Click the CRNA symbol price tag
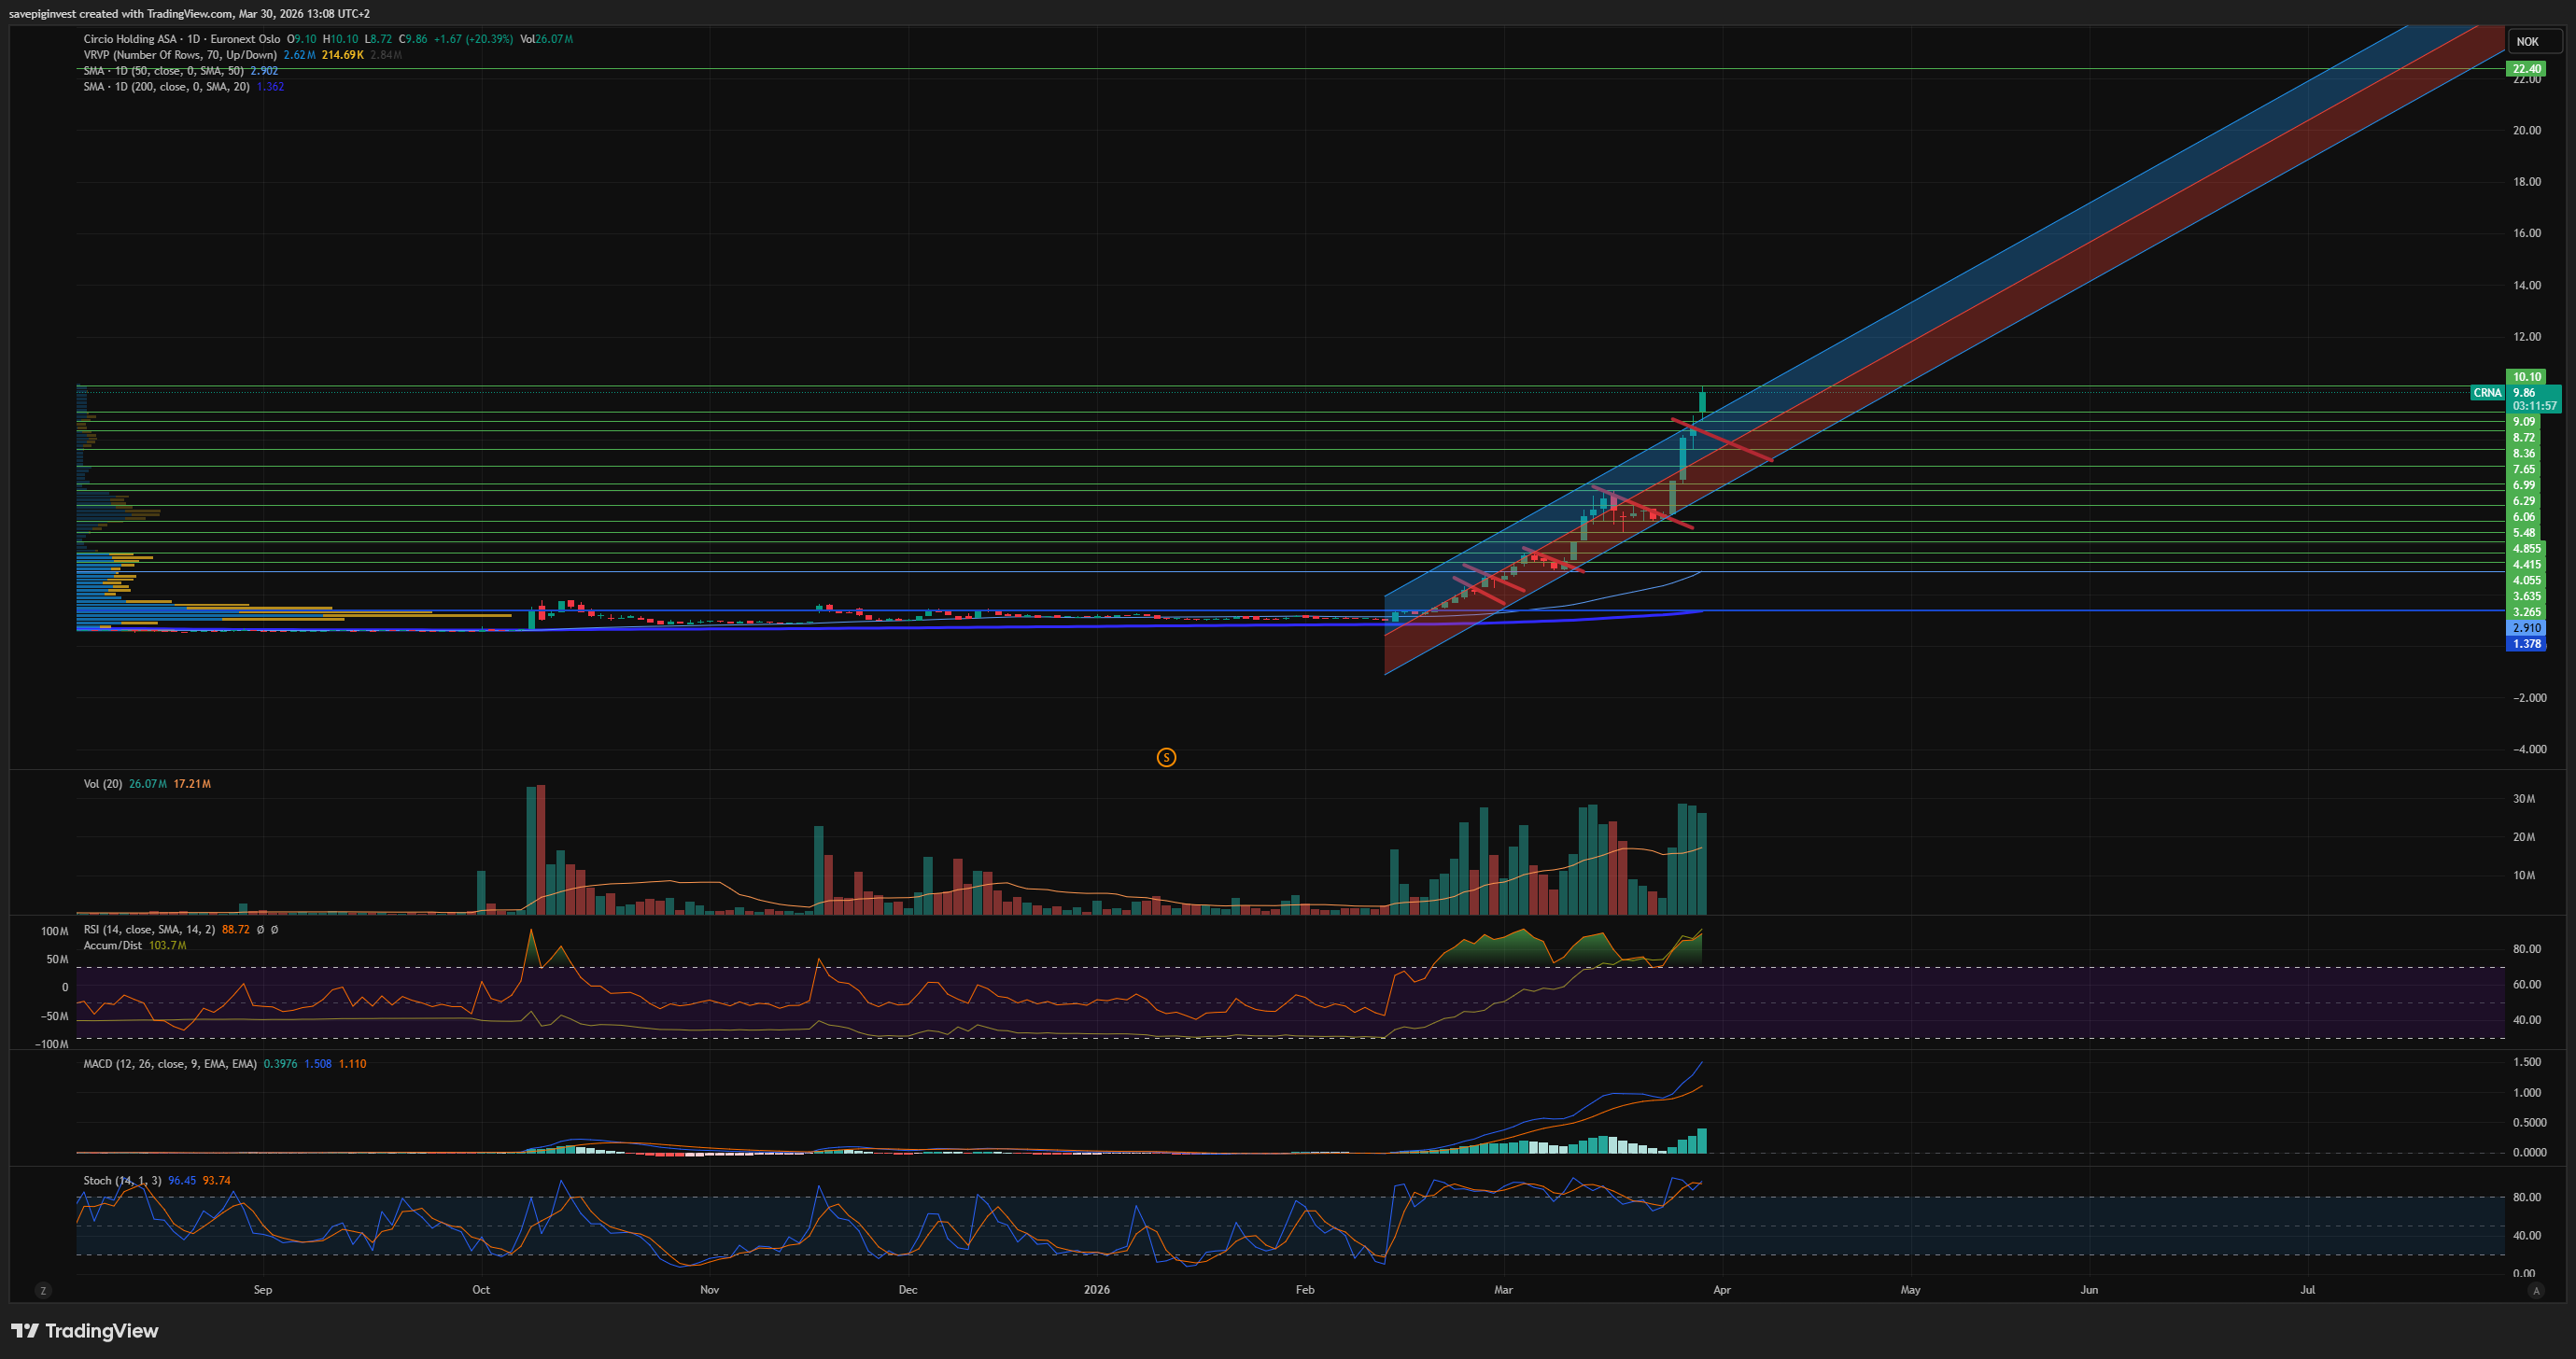This screenshot has width=2576, height=1359. point(2487,393)
